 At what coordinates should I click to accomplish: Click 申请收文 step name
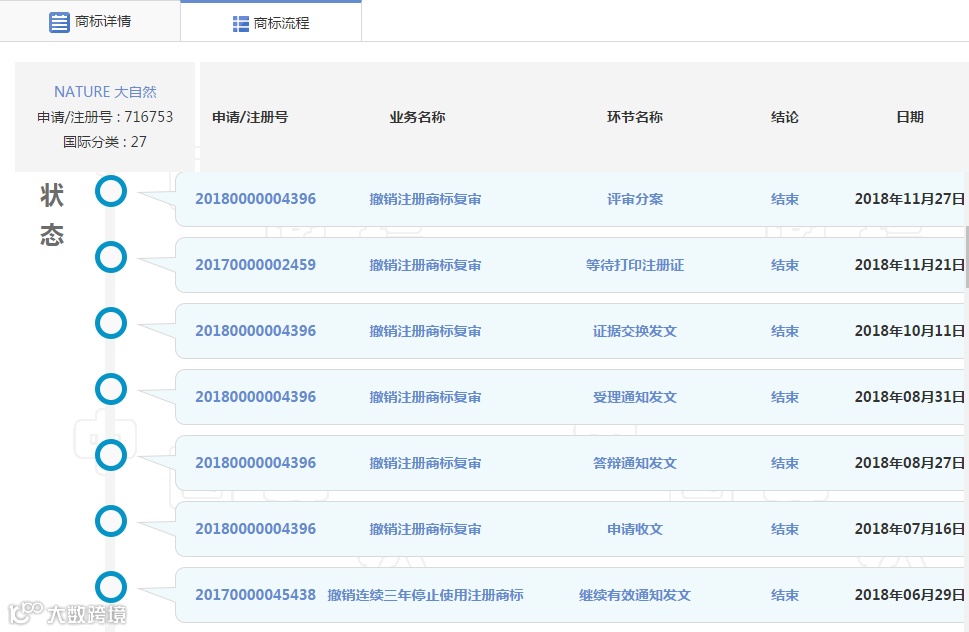click(x=635, y=529)
